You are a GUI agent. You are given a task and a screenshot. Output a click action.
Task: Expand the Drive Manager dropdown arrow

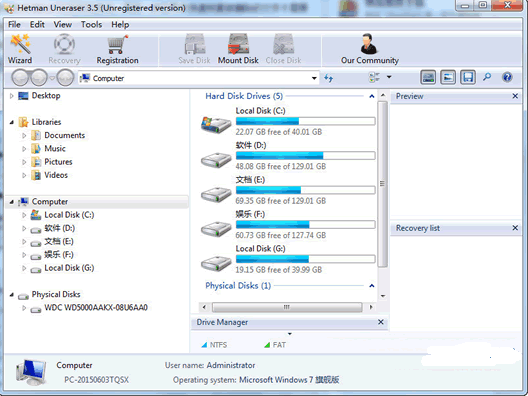point(290,334)
